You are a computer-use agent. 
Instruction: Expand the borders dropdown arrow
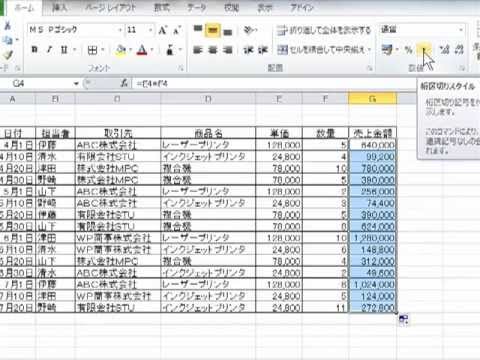click(x=103, y=50)
